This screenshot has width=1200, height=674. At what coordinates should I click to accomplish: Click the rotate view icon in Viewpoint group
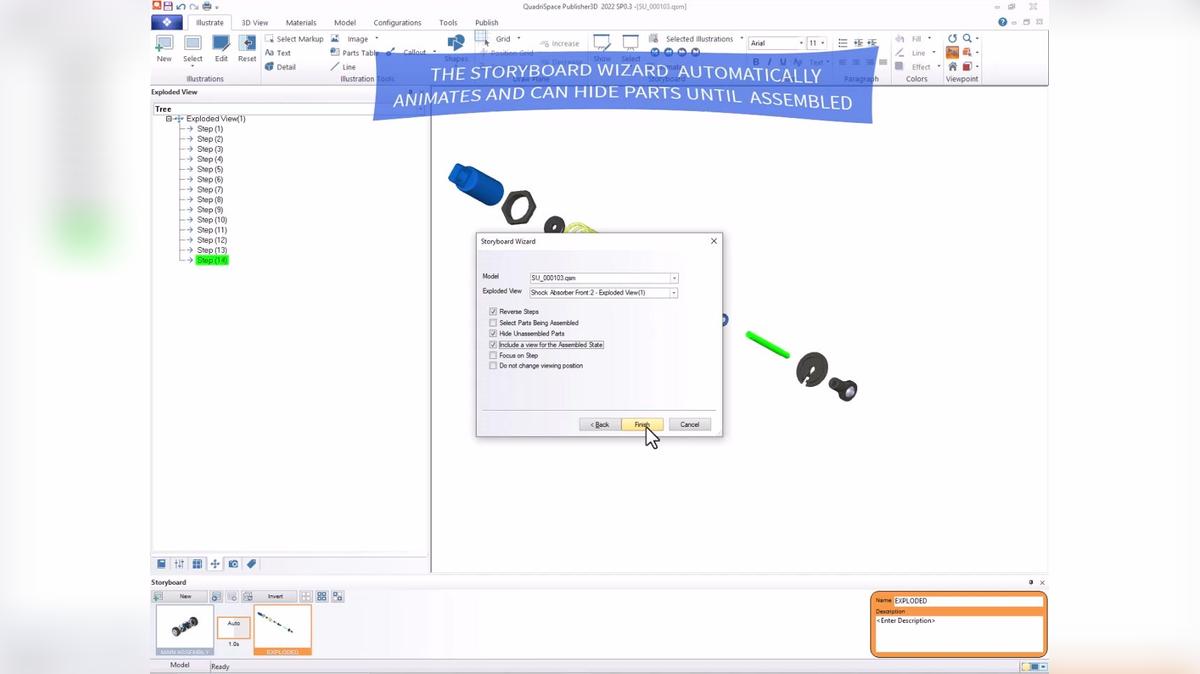tap(952, 39)
